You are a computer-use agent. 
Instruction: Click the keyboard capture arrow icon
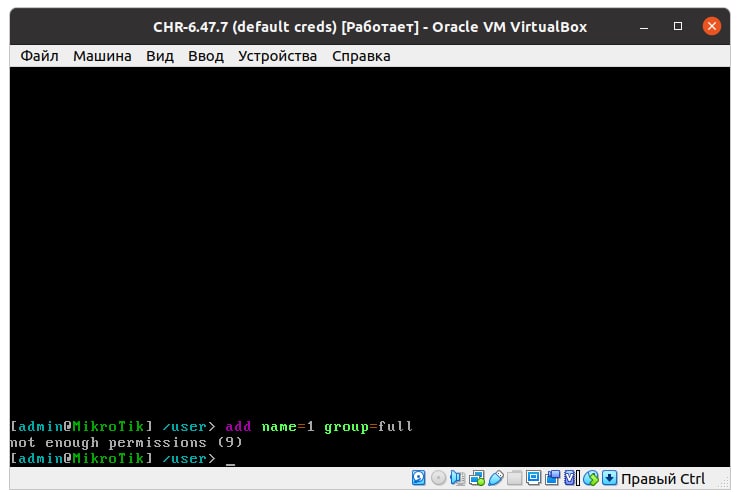609,478
